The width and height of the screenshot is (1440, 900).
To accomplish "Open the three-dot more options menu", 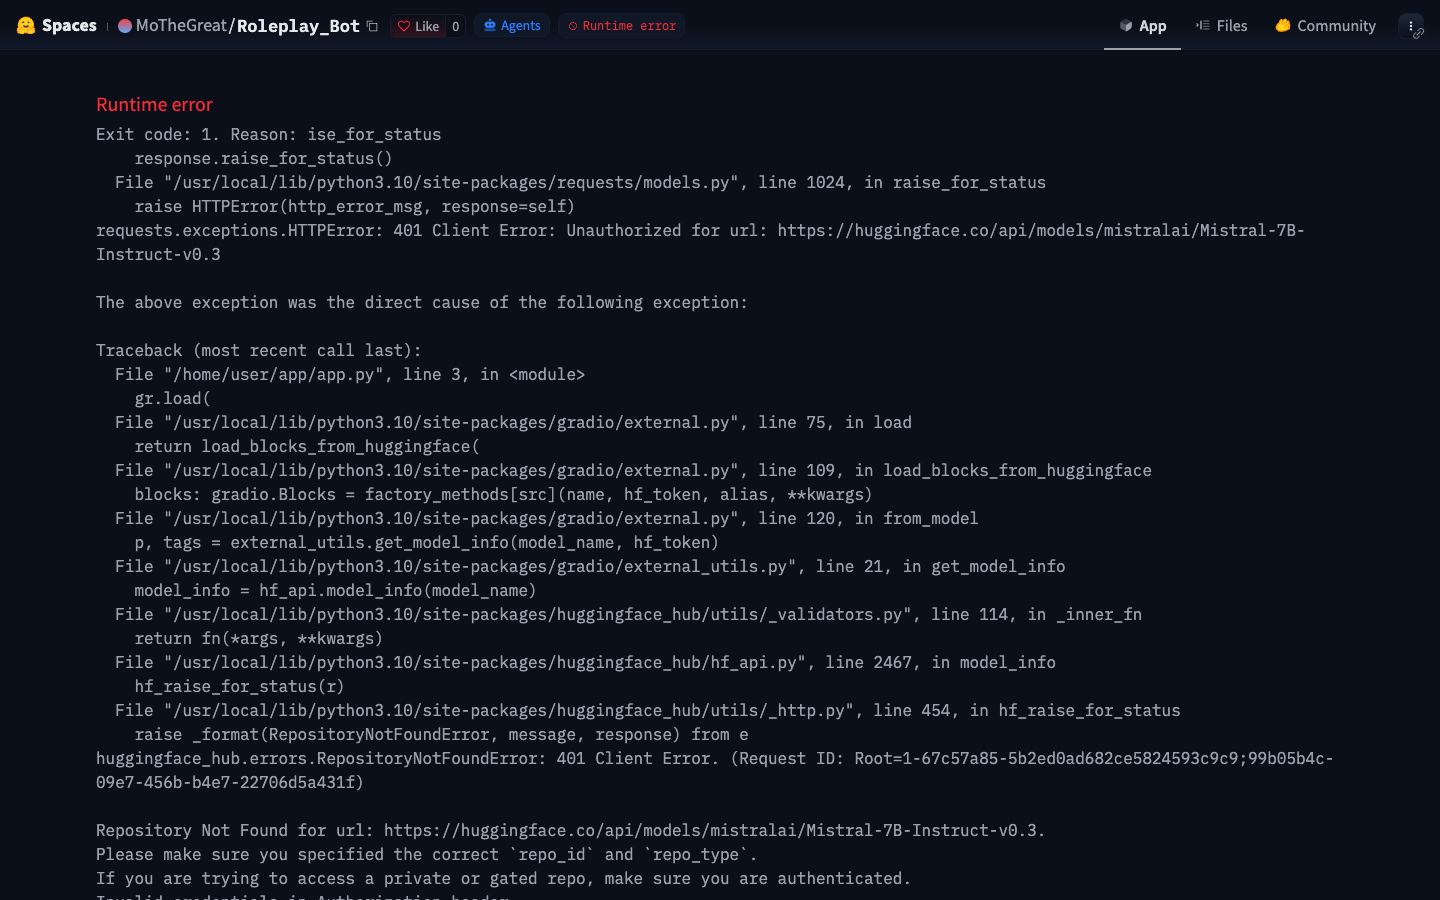I will tap(1411, 26).
